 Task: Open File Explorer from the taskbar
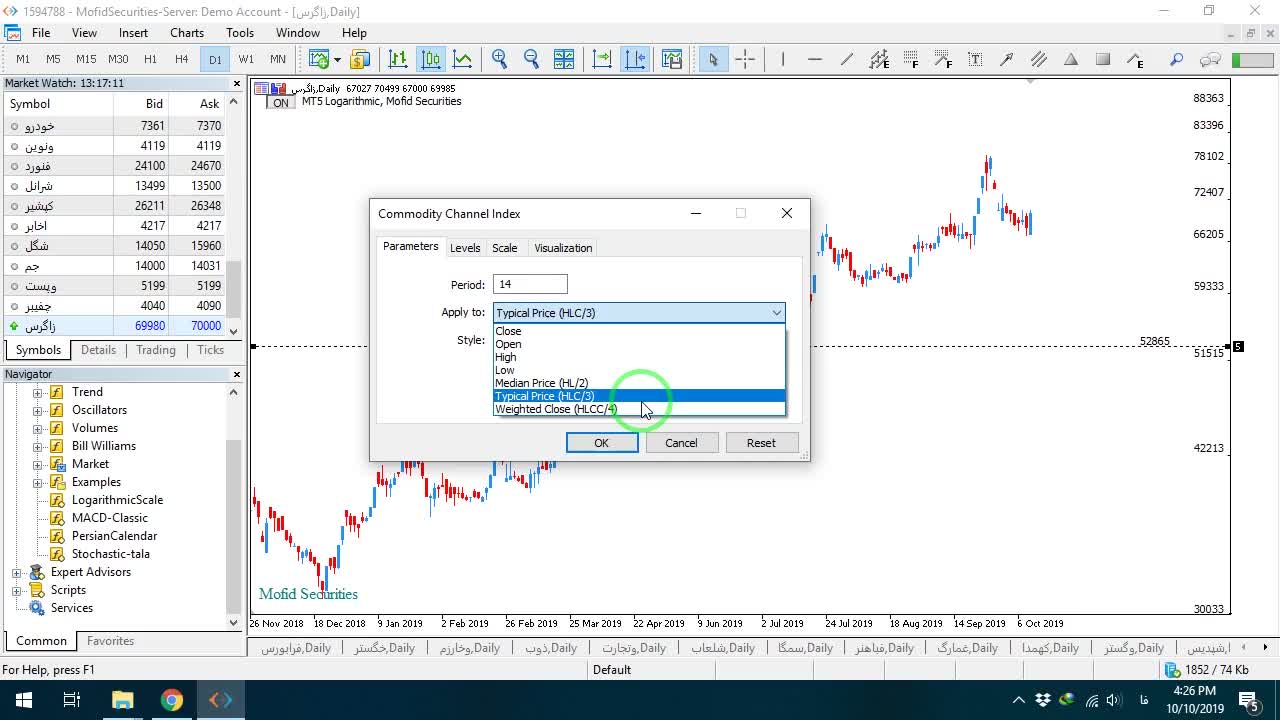tap(122, 700)
